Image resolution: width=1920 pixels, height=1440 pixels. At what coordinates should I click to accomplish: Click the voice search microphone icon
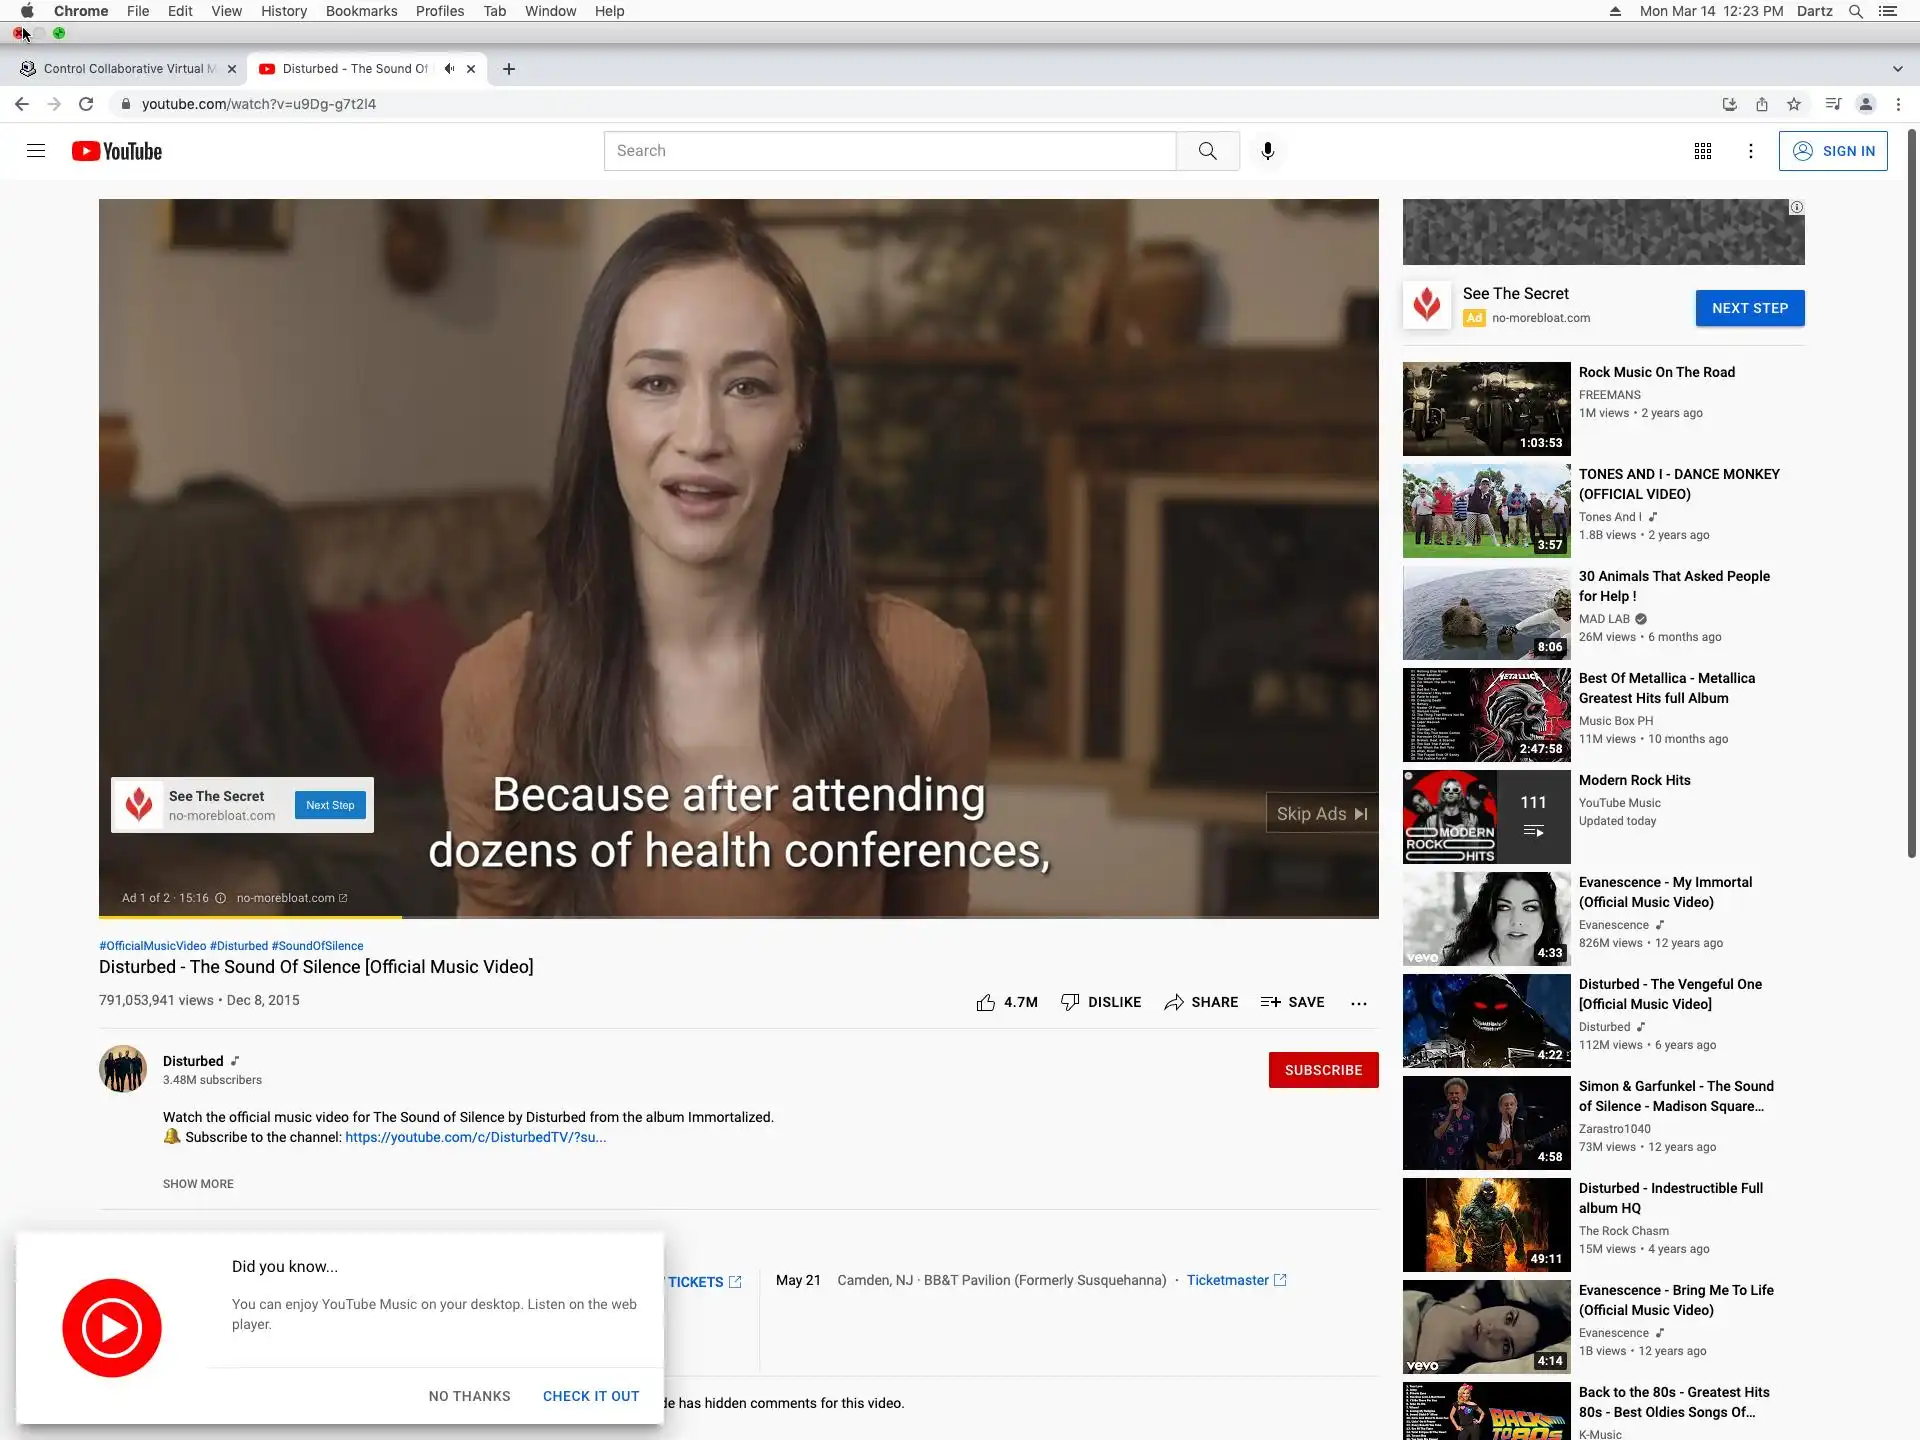[1267, 151]
